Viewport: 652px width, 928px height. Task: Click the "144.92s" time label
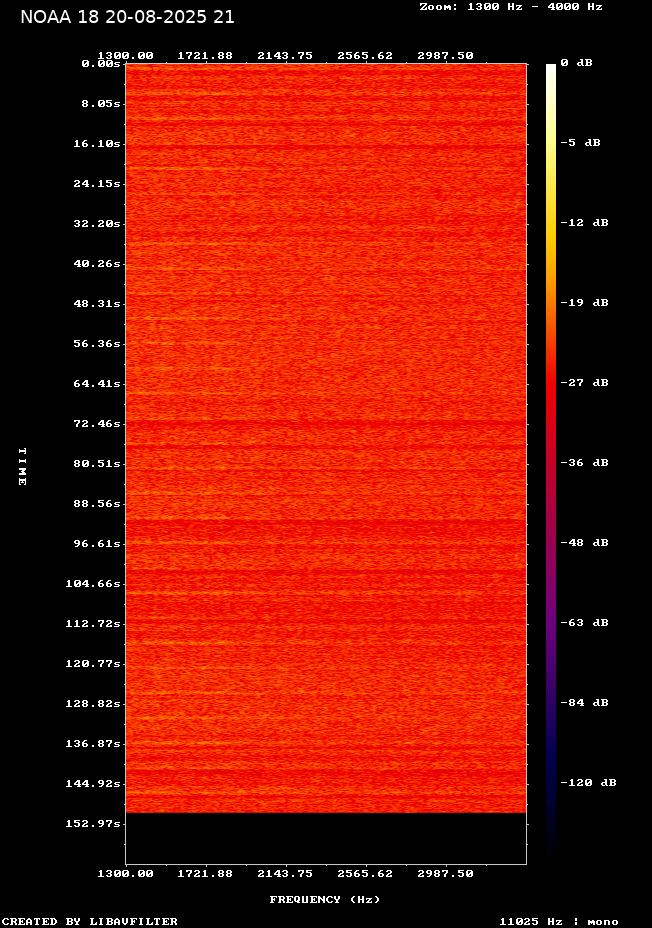[93, 784]
